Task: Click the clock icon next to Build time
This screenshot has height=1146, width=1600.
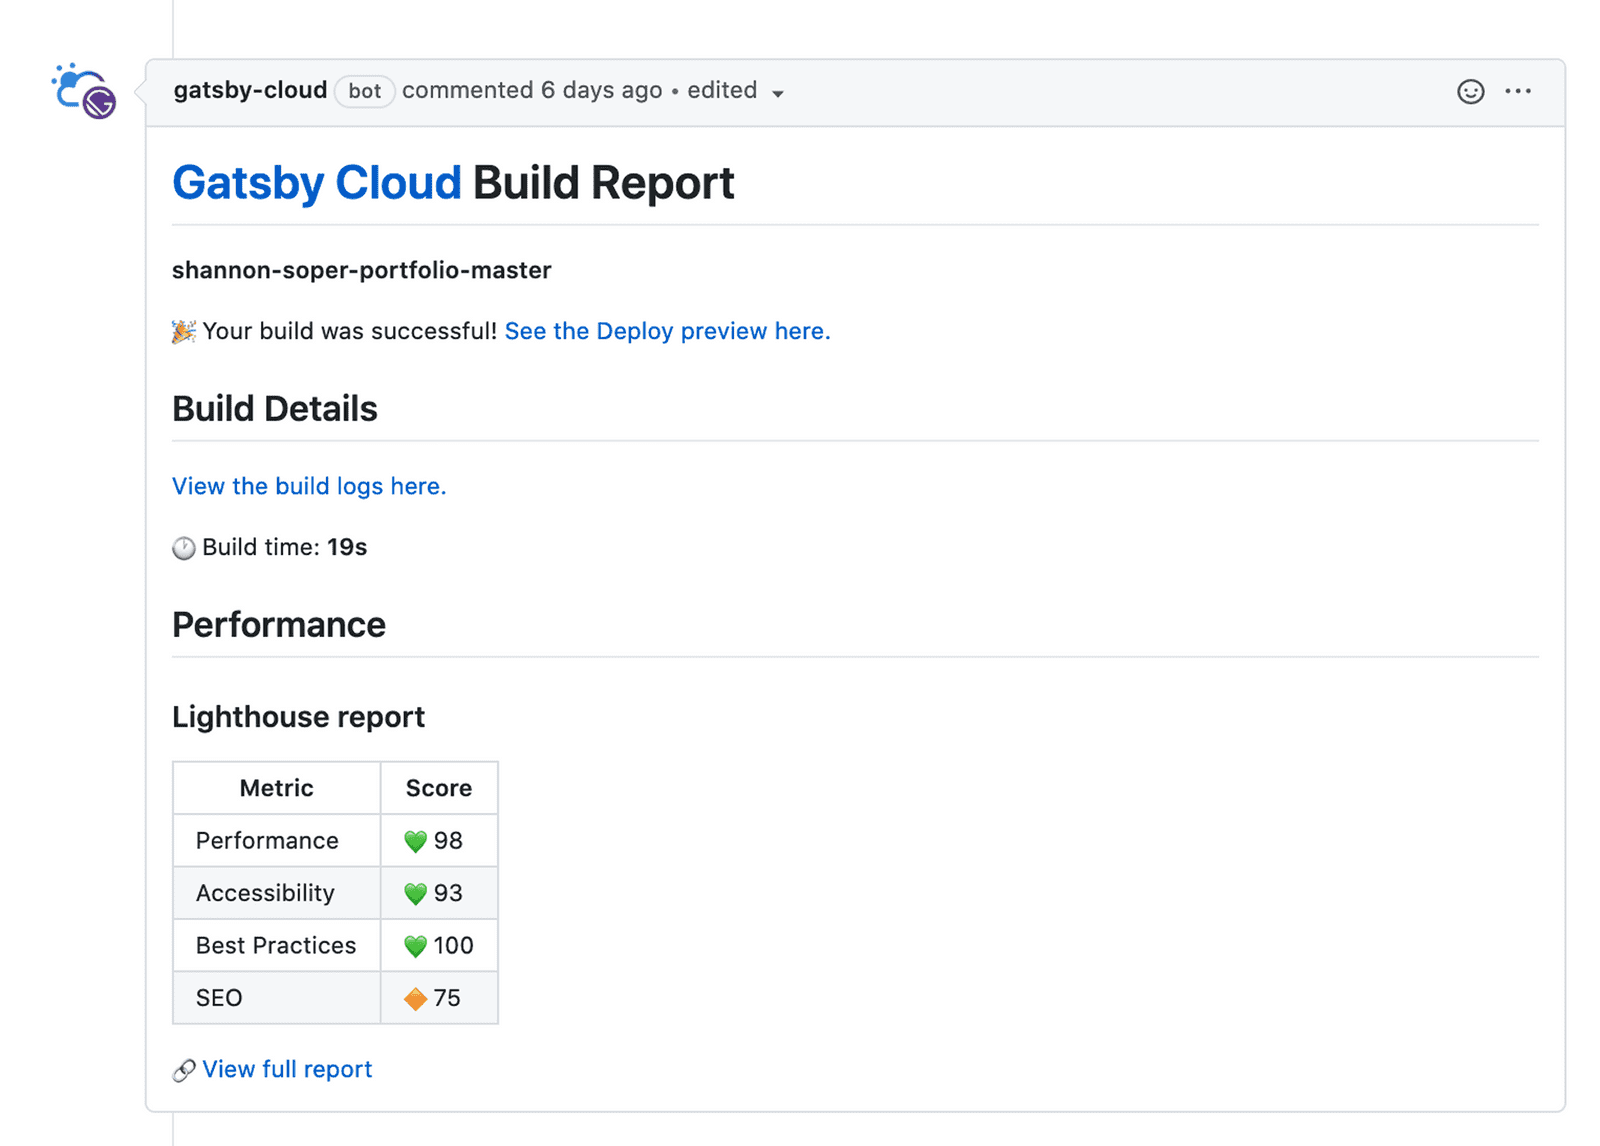Action: pyautogui.click(x=184, y=548)
